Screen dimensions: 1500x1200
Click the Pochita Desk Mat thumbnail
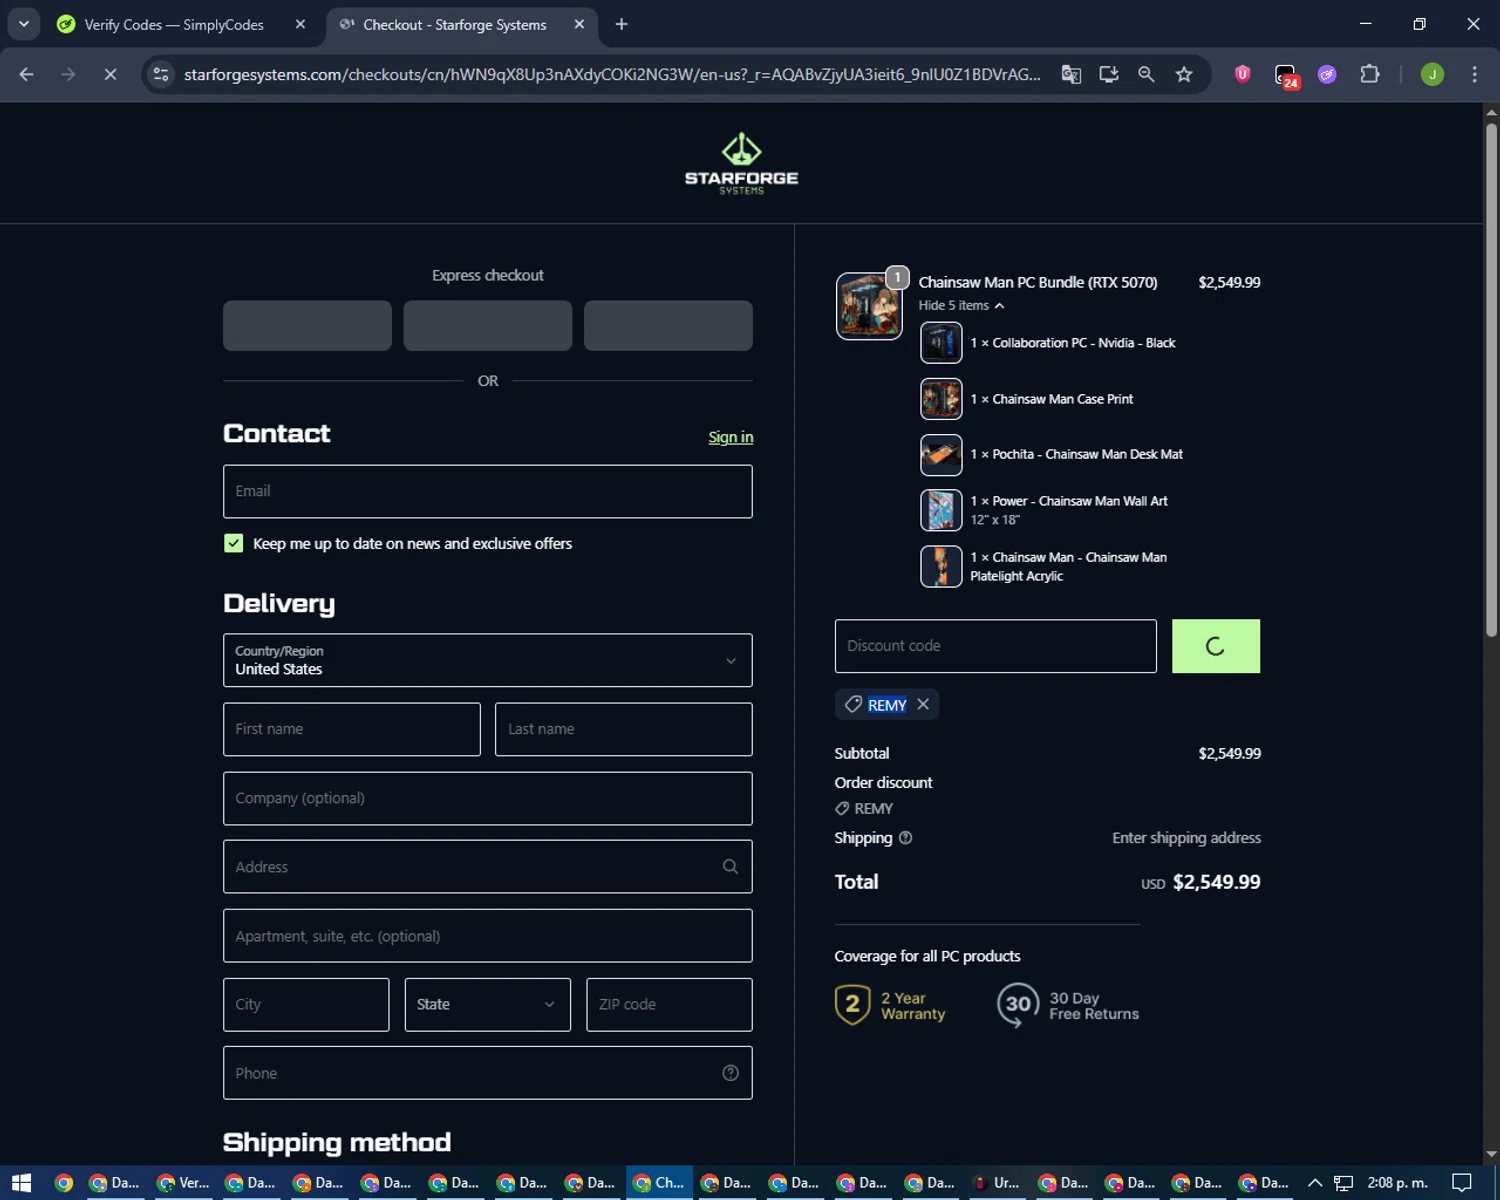941,455
